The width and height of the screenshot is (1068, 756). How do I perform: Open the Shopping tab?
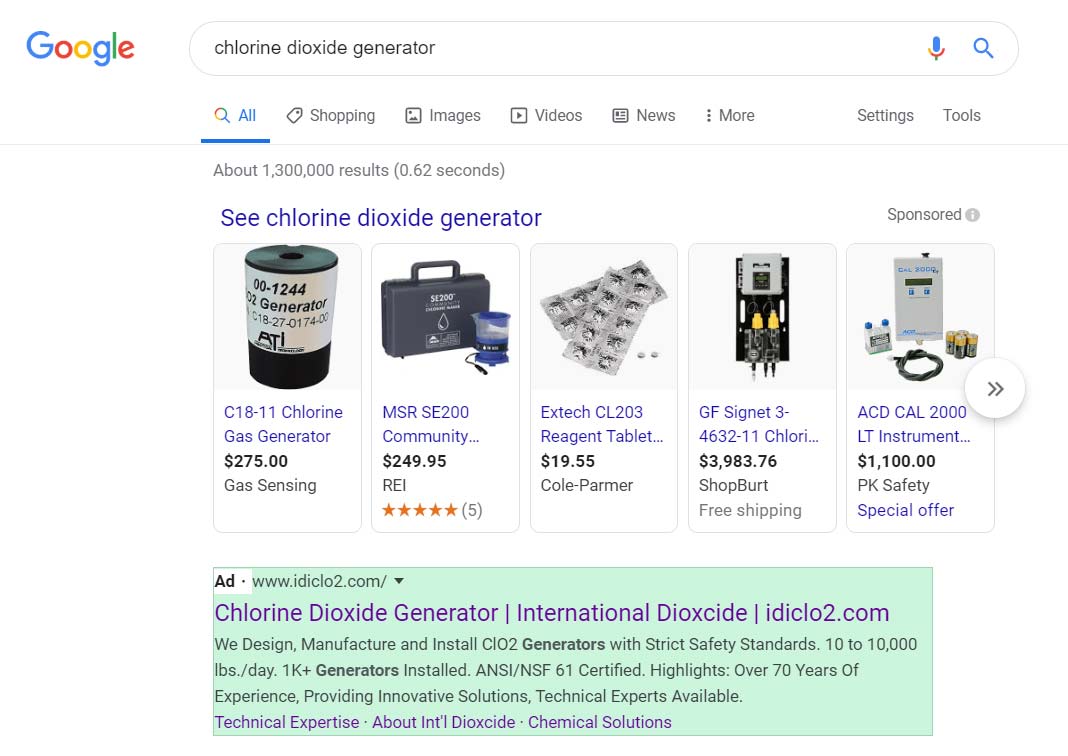pyautogui.click(x=330, y=116)
